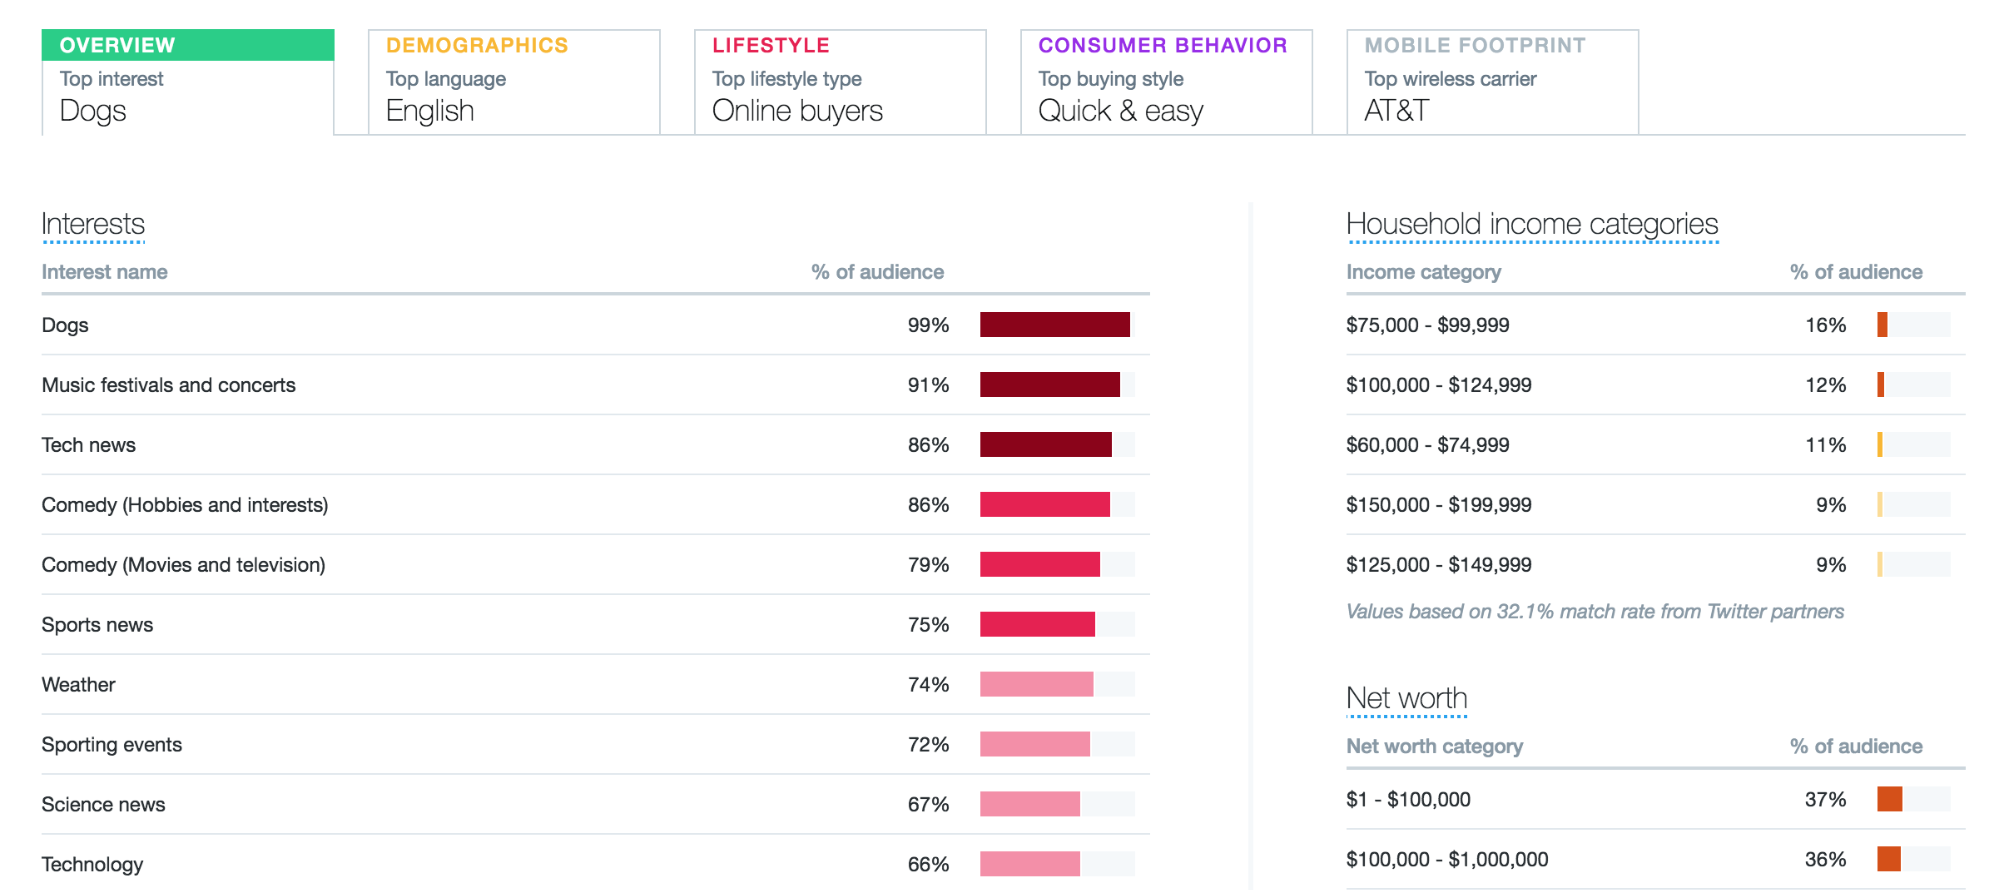This screenshot has width=1999, height=891.
Task: Click the Sports news percentage bar
Action: [x=1038, y=625]
